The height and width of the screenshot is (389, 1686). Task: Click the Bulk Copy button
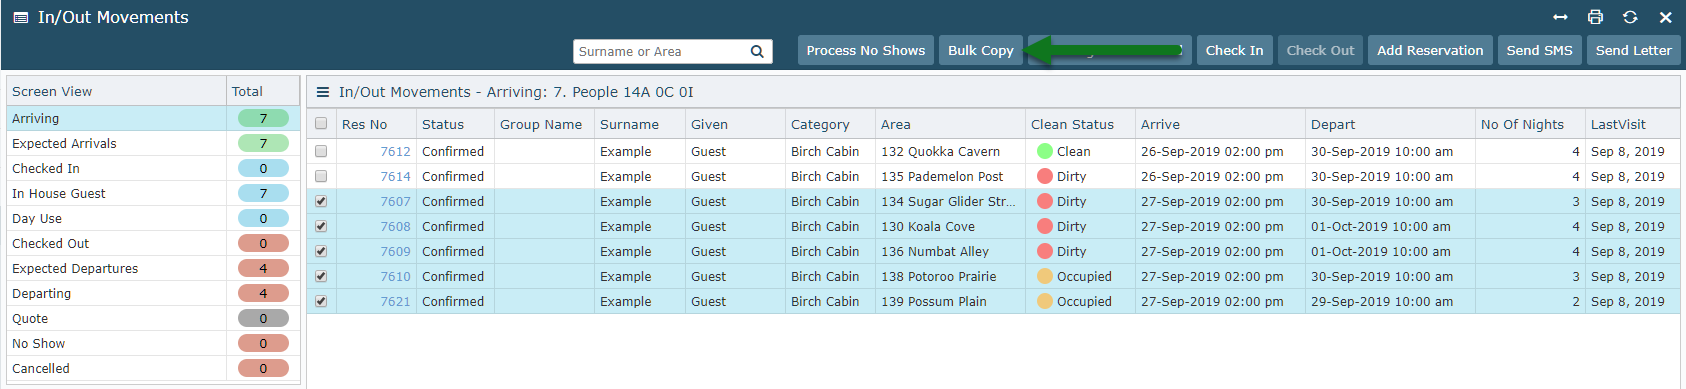[980, 50]
